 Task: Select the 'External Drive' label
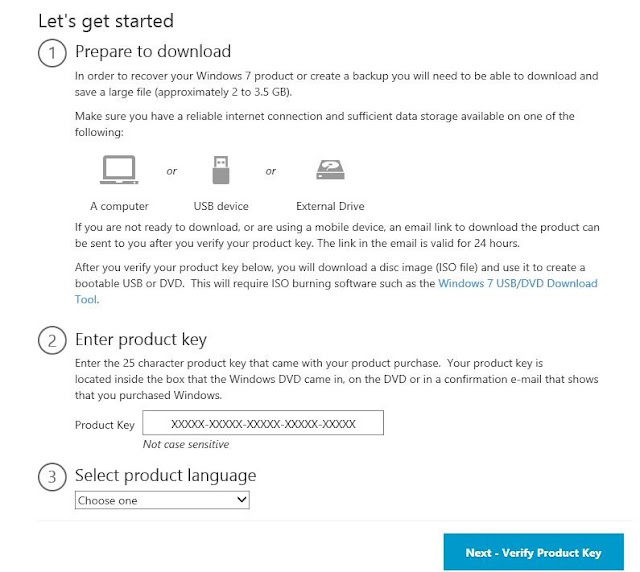[330, 206]
